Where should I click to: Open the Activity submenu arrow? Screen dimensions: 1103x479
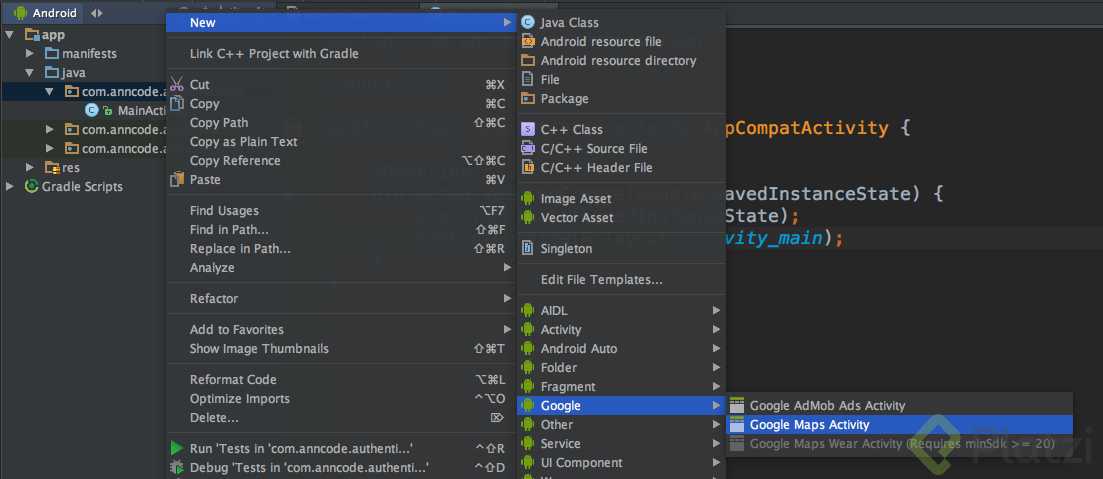click(716, 329)
